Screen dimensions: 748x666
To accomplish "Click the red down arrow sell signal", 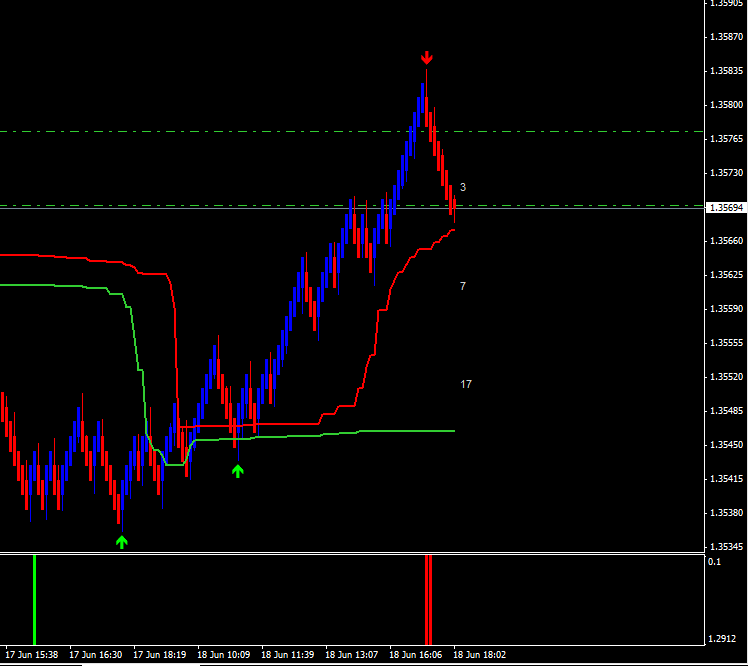I will point(426,58).
